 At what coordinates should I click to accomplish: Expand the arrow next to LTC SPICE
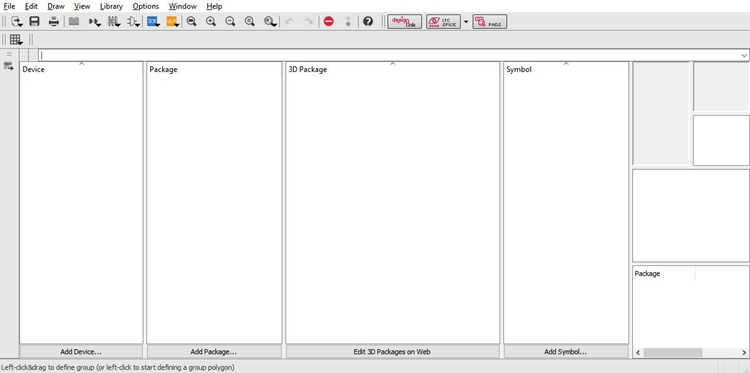pyautogui.click(x=466, y=22)
